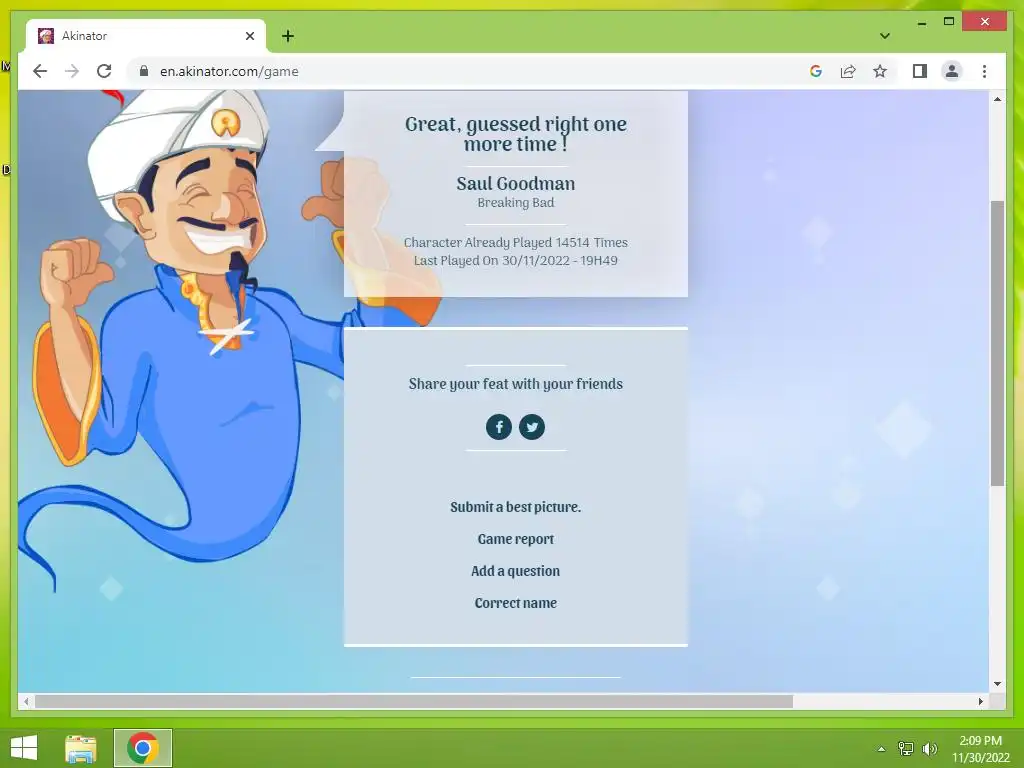Open File Explorer from the taskbar

[x=81, y=748]
